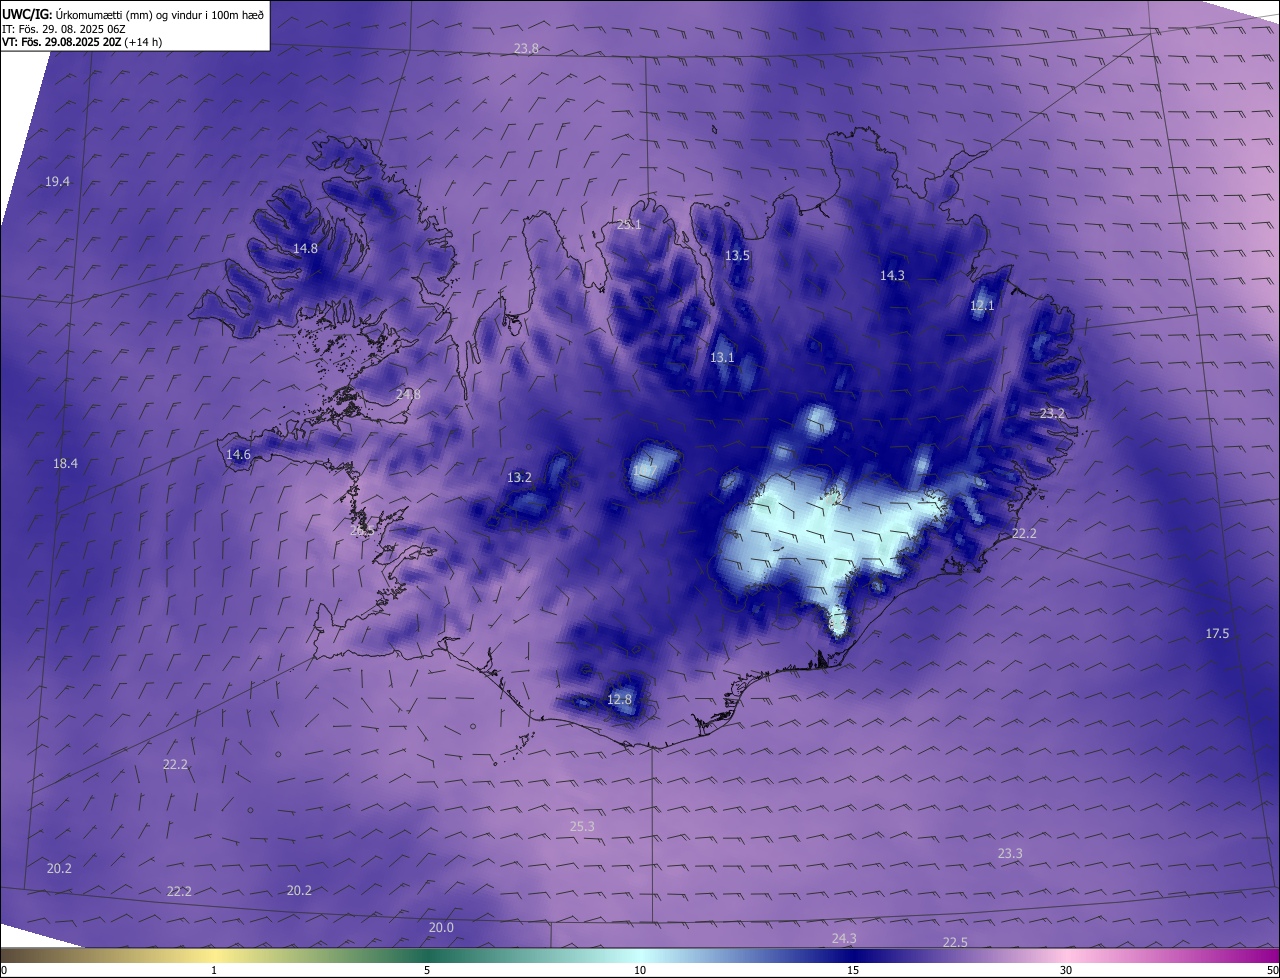1280x978 pixels.
Task: Click the 14.3 value label on the map
Action: [x=892, y=275]
